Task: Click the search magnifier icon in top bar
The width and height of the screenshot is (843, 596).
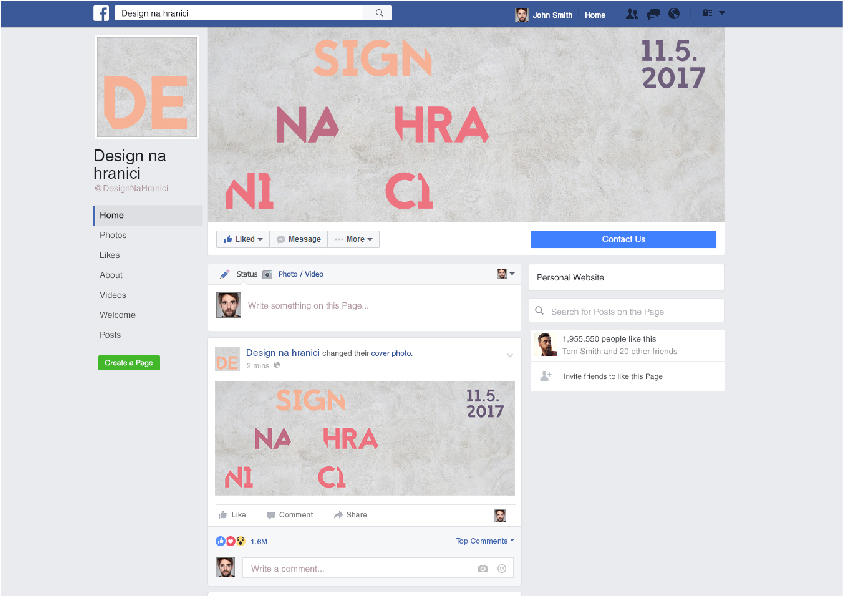Action: [379, 14]
